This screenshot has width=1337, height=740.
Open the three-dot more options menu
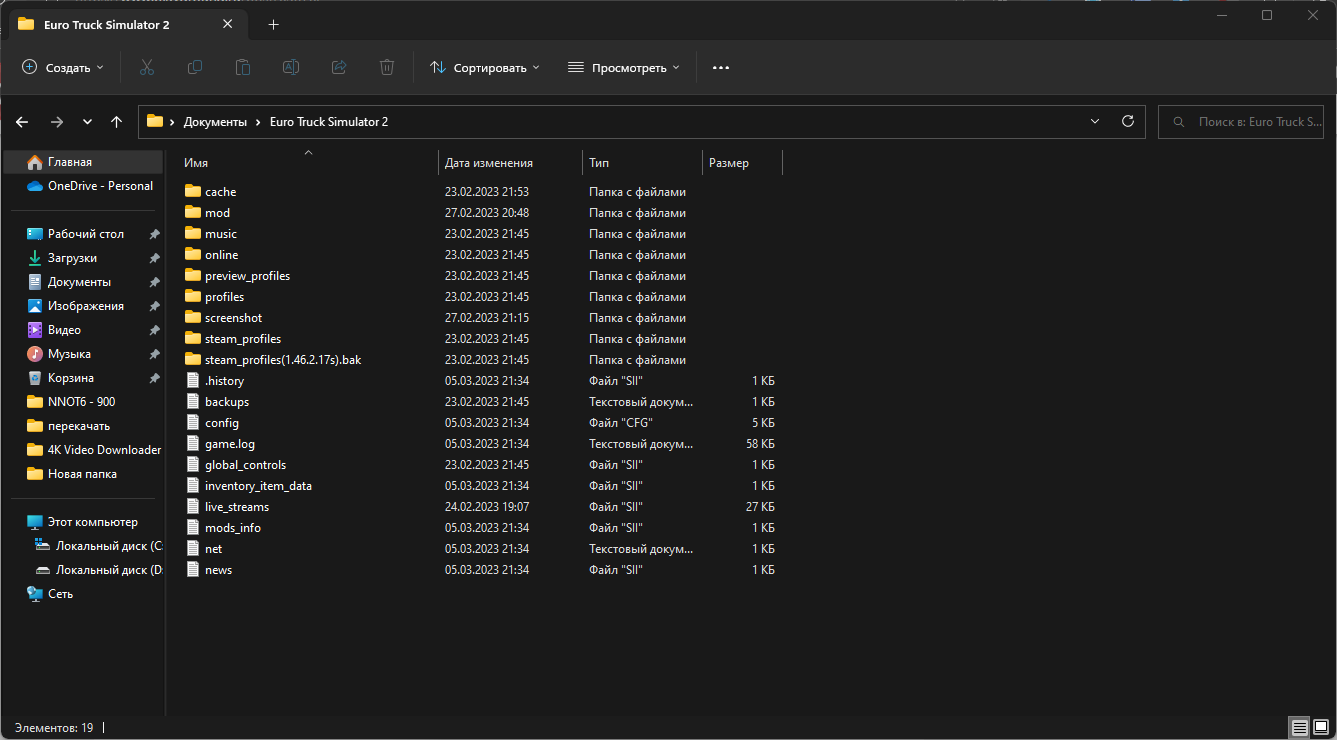tap(721, 67)
